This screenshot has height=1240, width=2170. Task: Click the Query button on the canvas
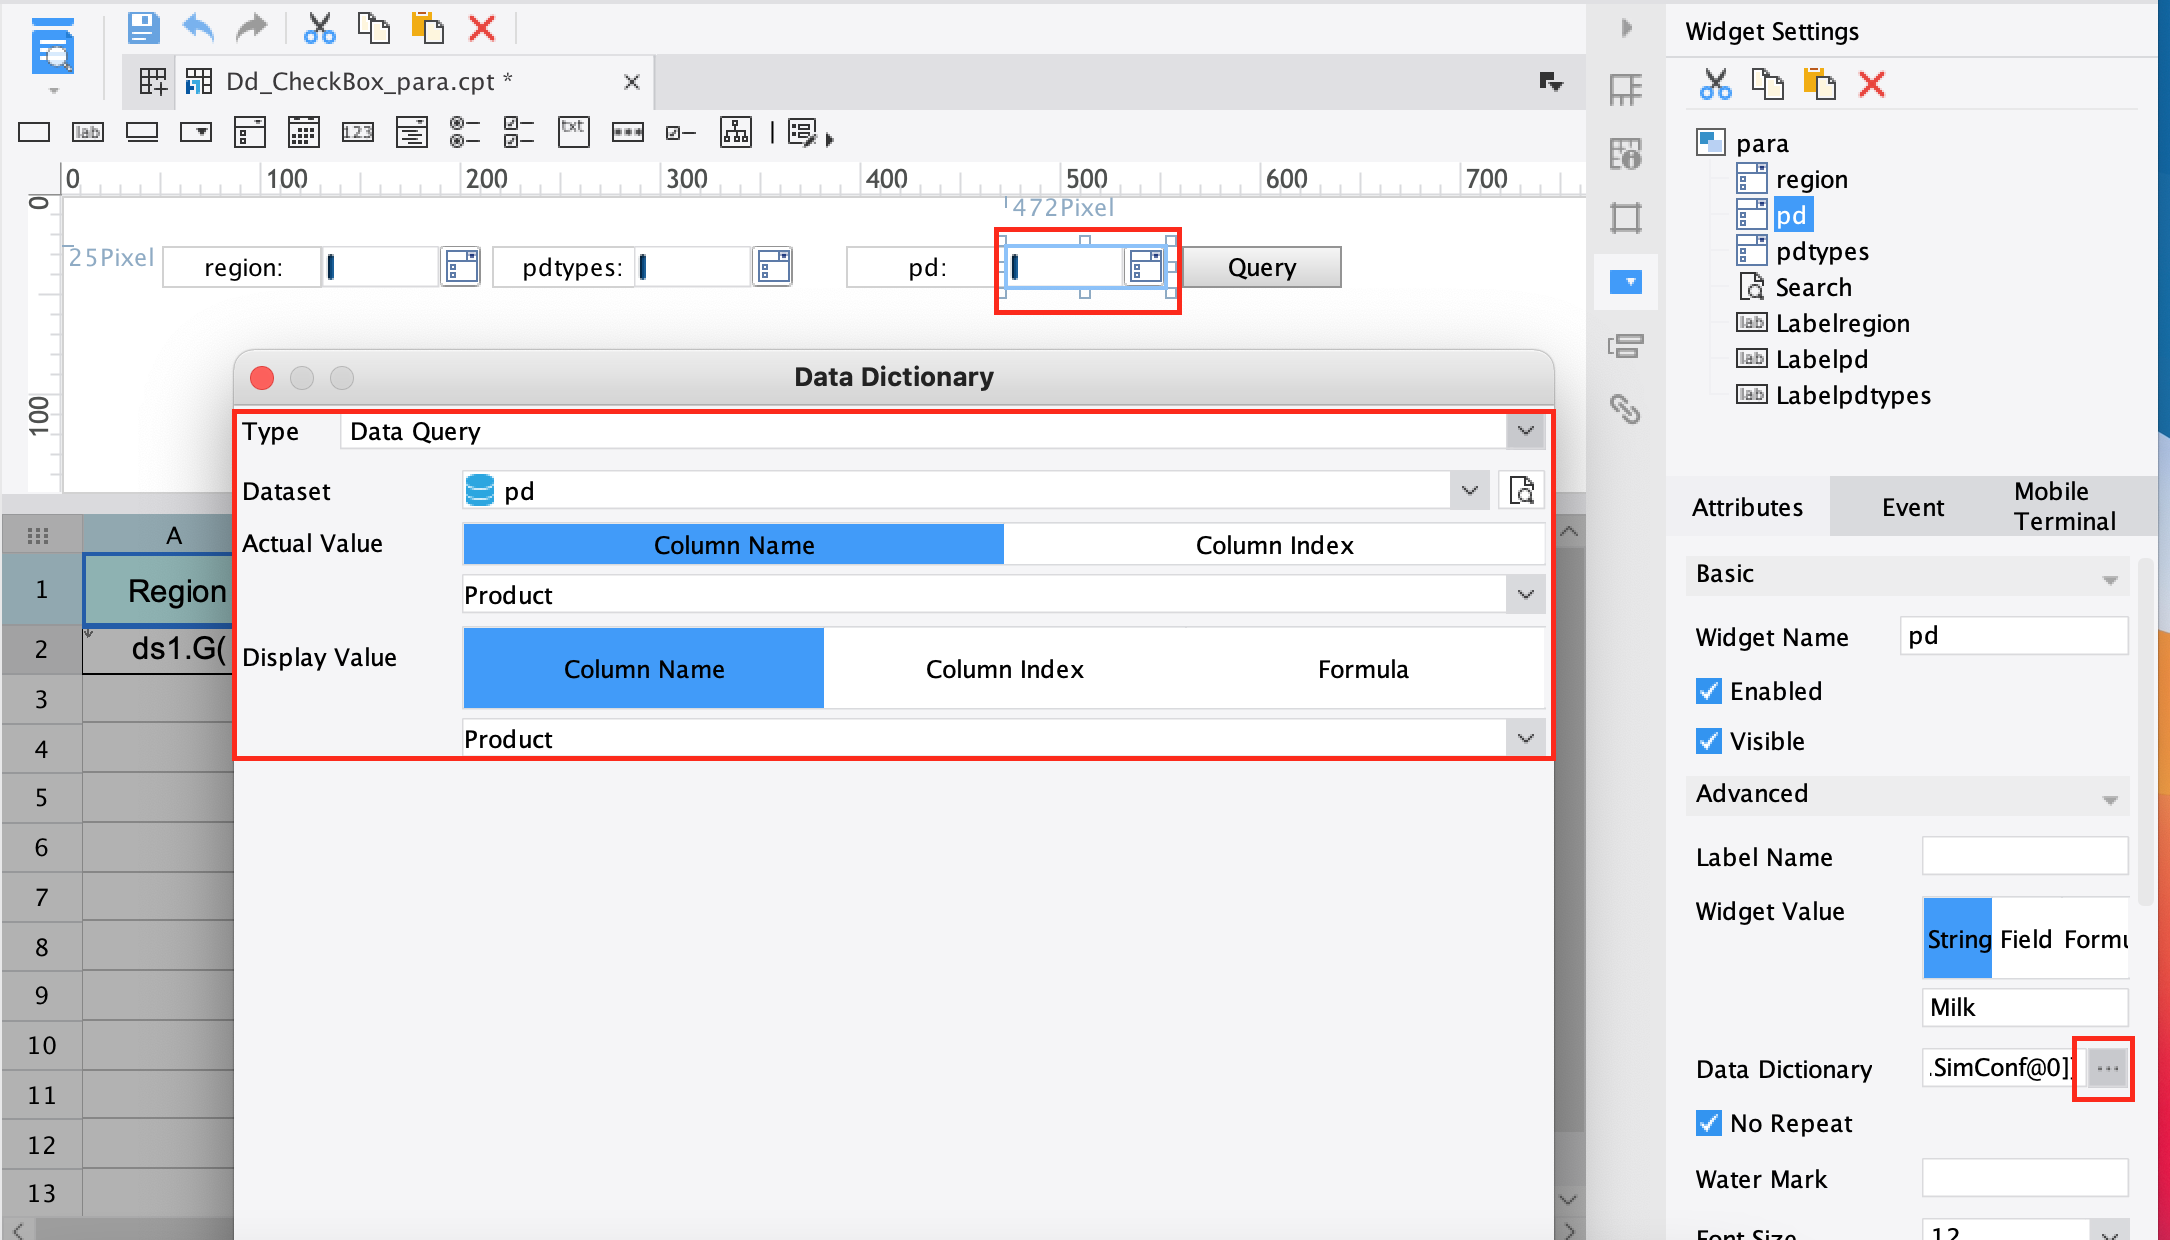[x=1261, y=267]
